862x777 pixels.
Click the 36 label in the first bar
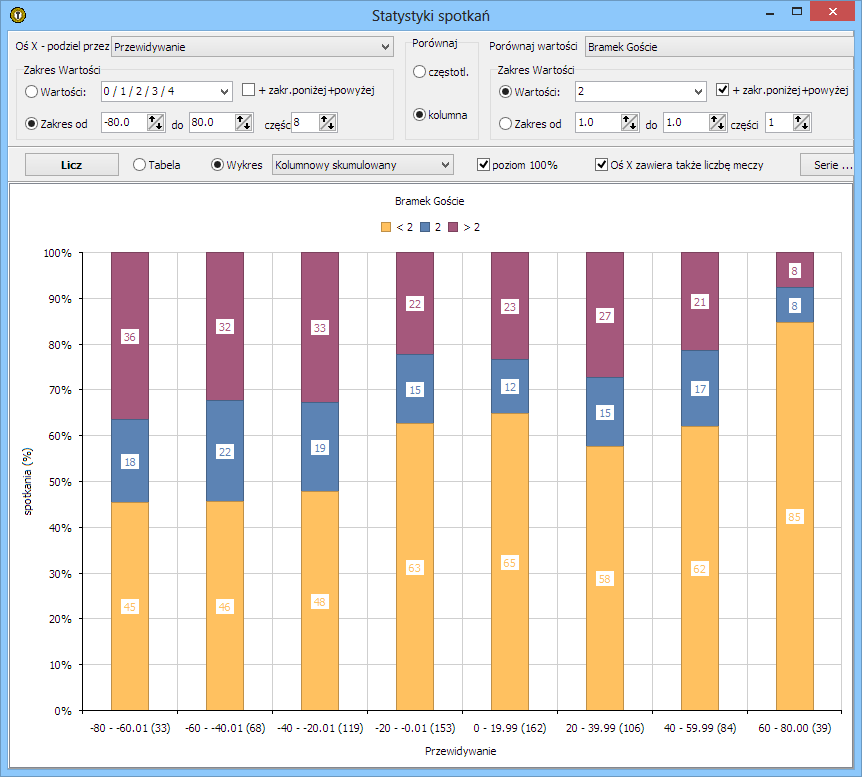pos(130,337)
